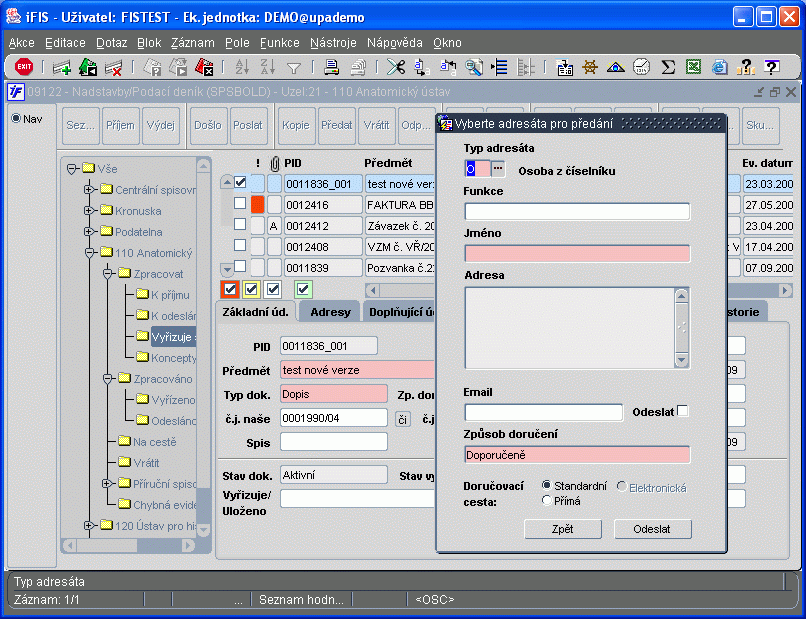Select the Přímá delivery route radio button
This screenshot has height=619, width=806.
point(546,501)
